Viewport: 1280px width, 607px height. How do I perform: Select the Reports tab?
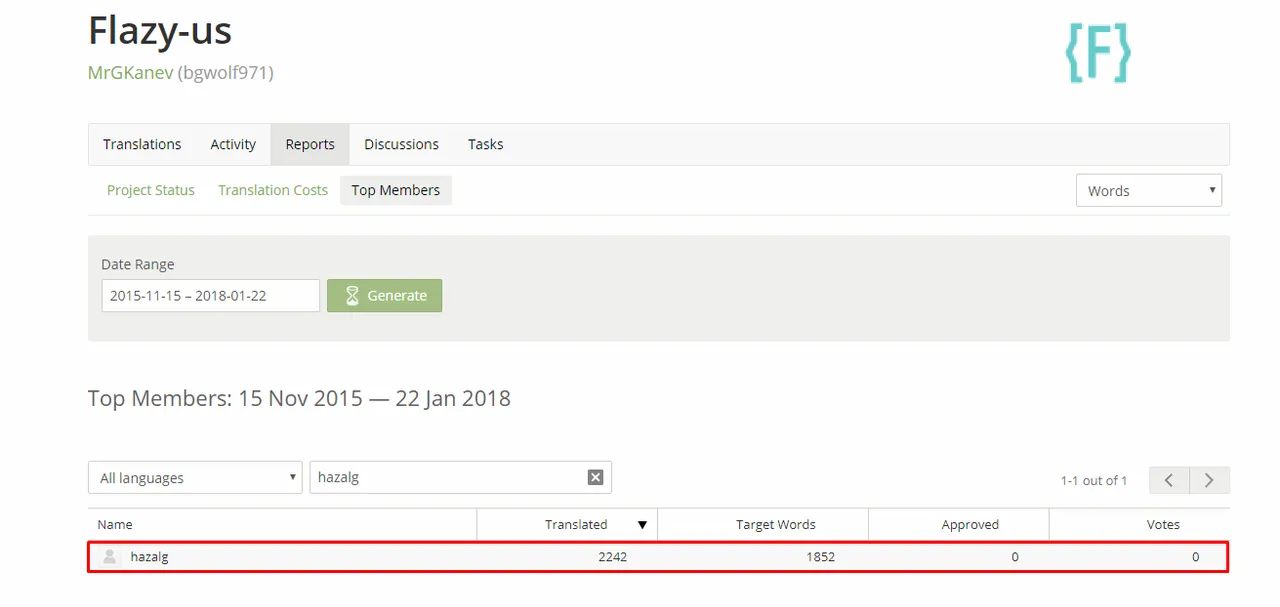[310, 144]
